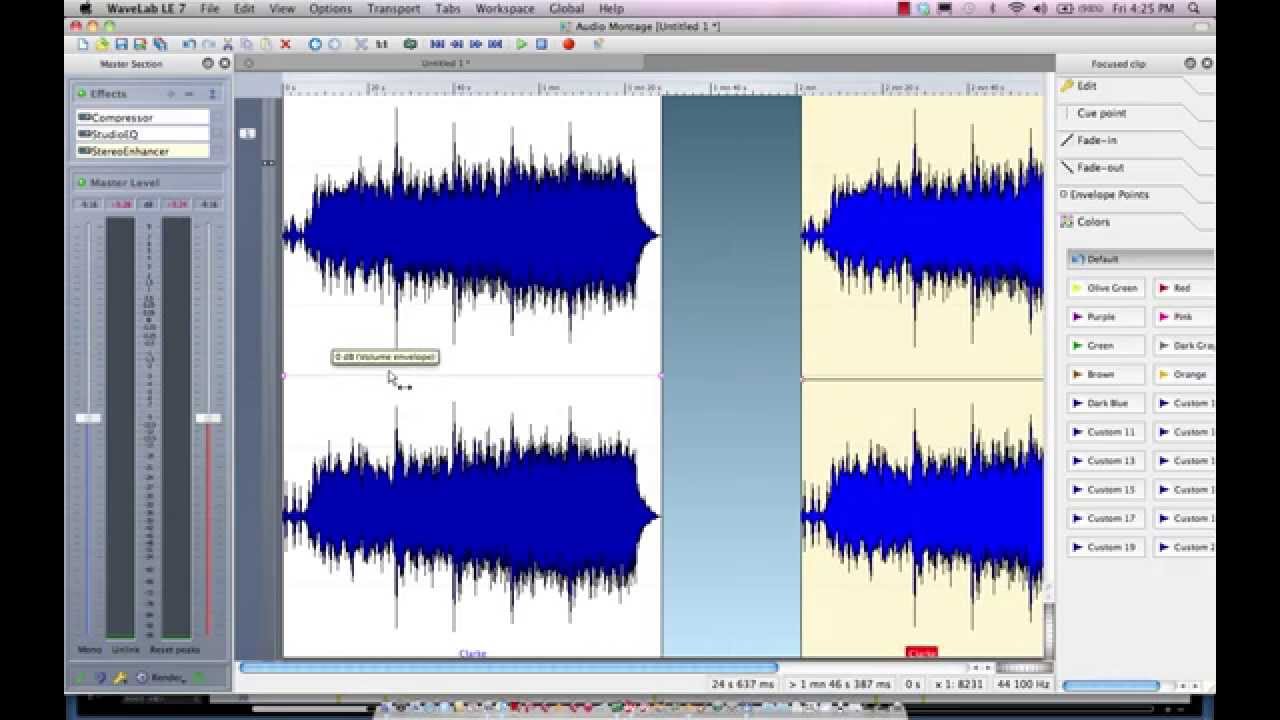
Task: Click the green loop toolbar icon
Action: 410,44
